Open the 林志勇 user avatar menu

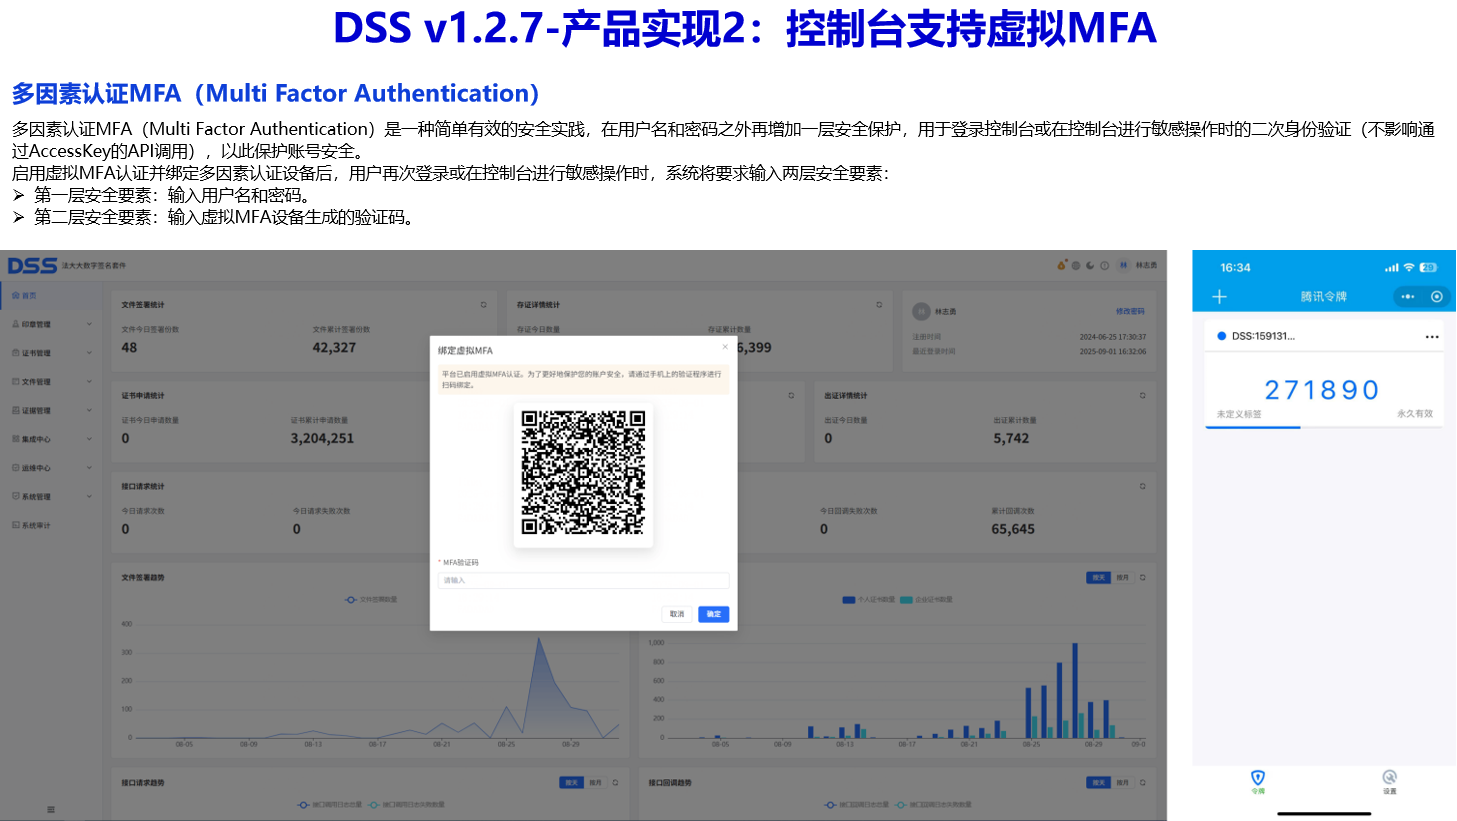coord(1124,265)
